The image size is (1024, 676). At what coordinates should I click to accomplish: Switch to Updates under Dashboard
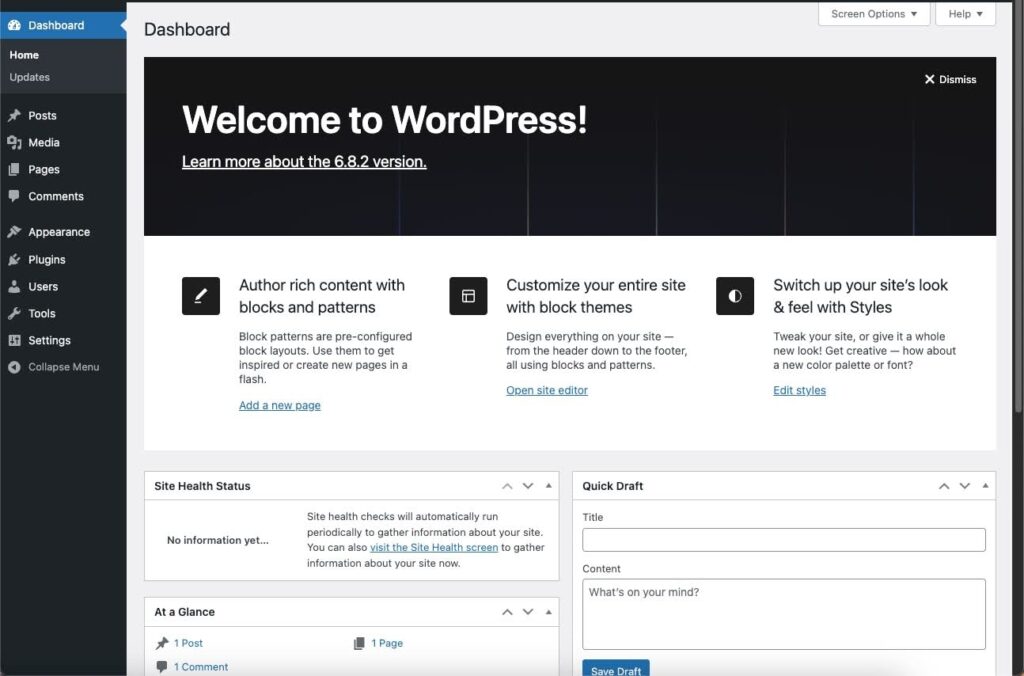[29, 77]
